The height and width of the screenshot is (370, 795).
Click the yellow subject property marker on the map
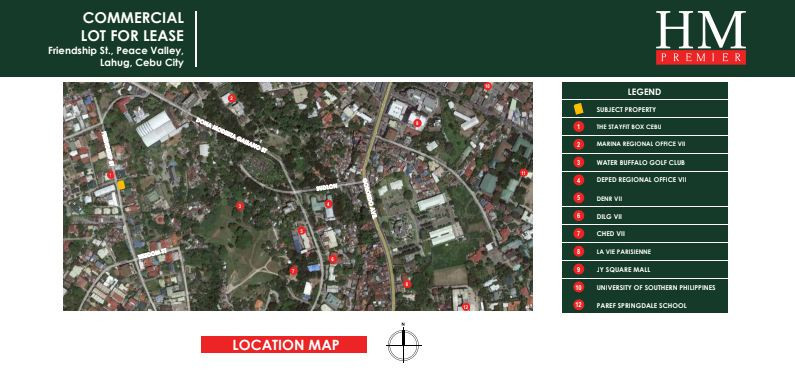[121, 185]
